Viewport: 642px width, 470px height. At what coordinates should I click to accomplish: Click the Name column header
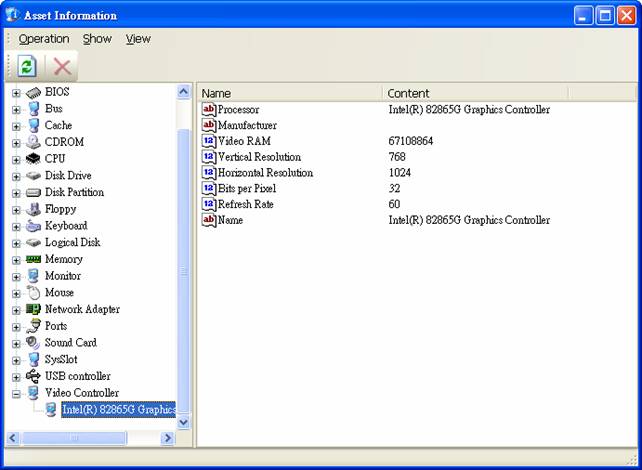tap(290, 93)
